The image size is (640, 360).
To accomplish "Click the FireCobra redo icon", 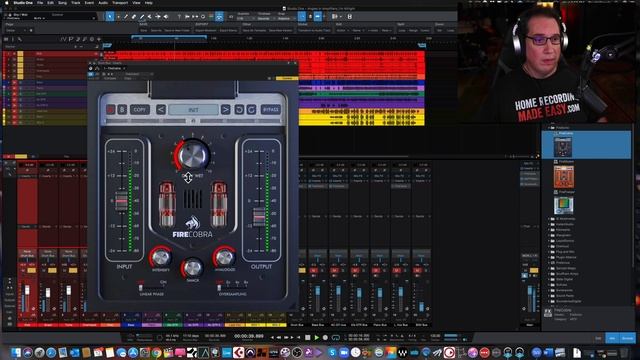I will click(251, 109).
